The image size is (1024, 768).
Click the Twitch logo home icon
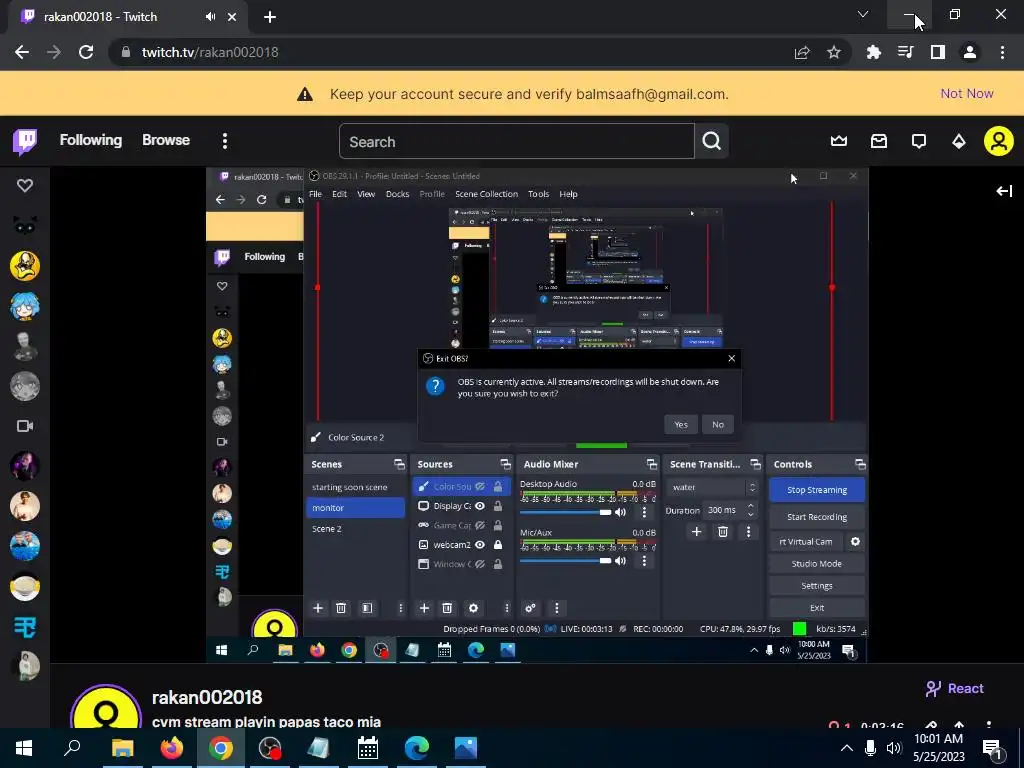point(25,141)
